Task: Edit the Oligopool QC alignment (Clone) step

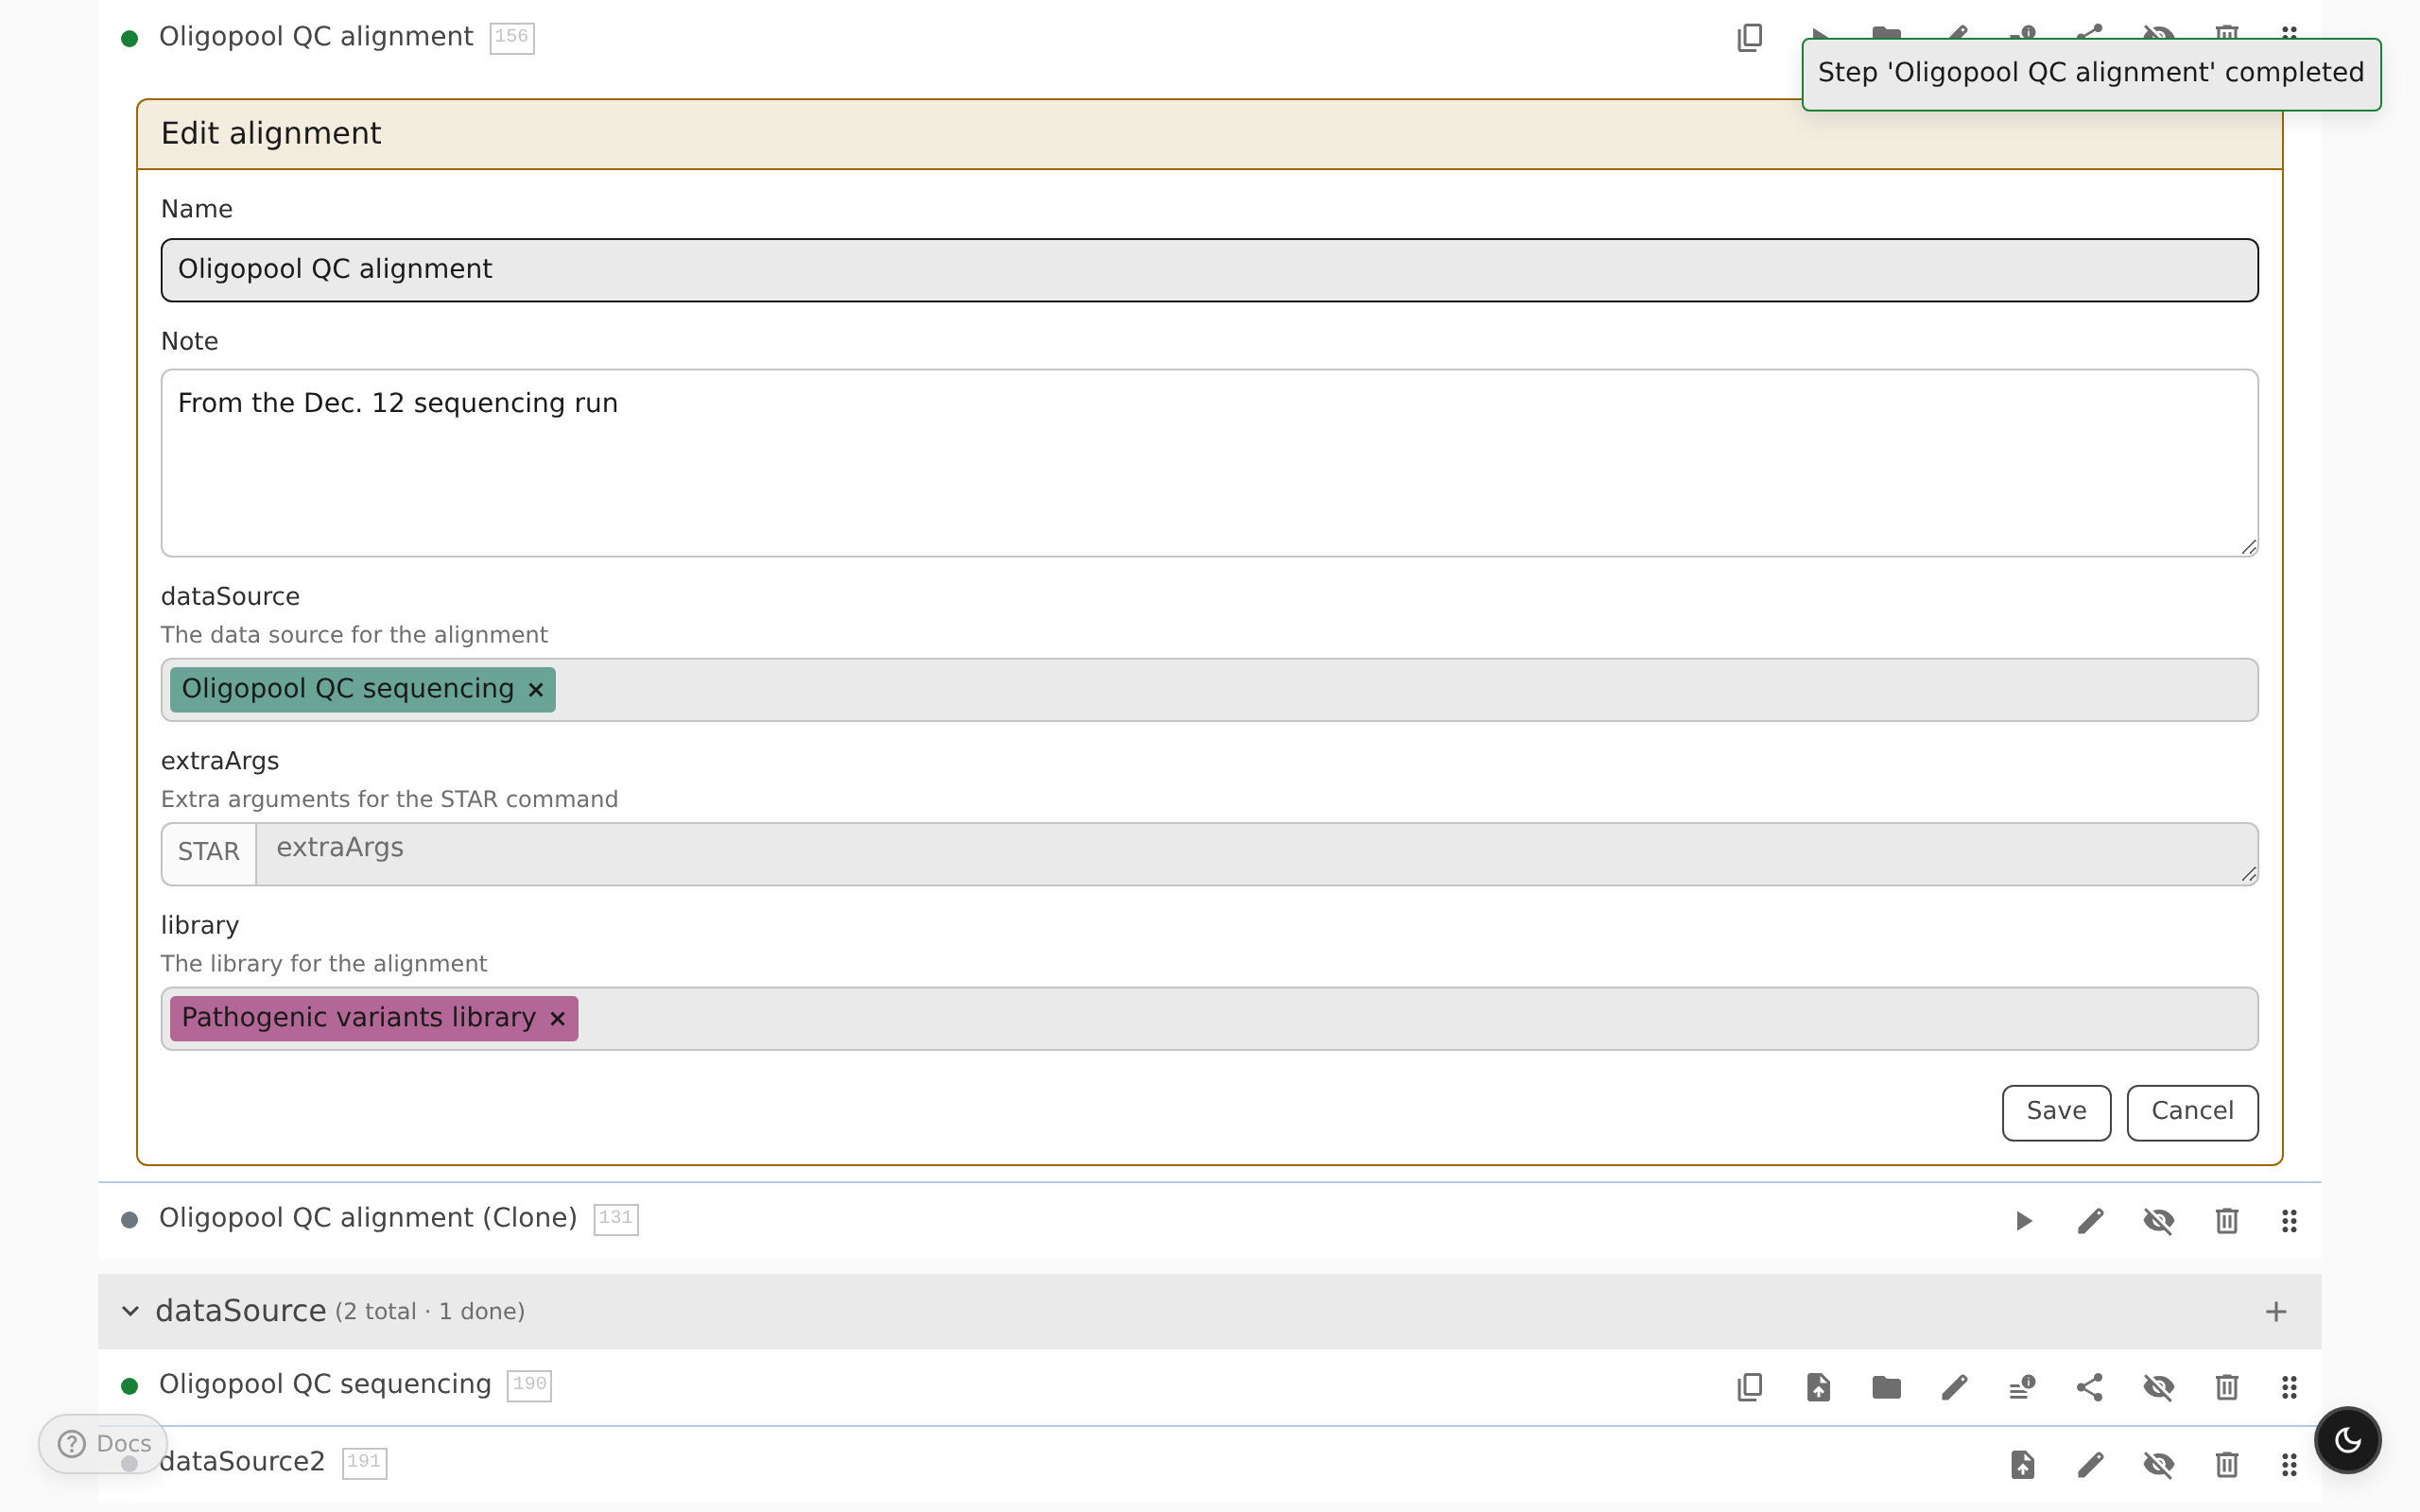Action: [x=2091, y=1220]
